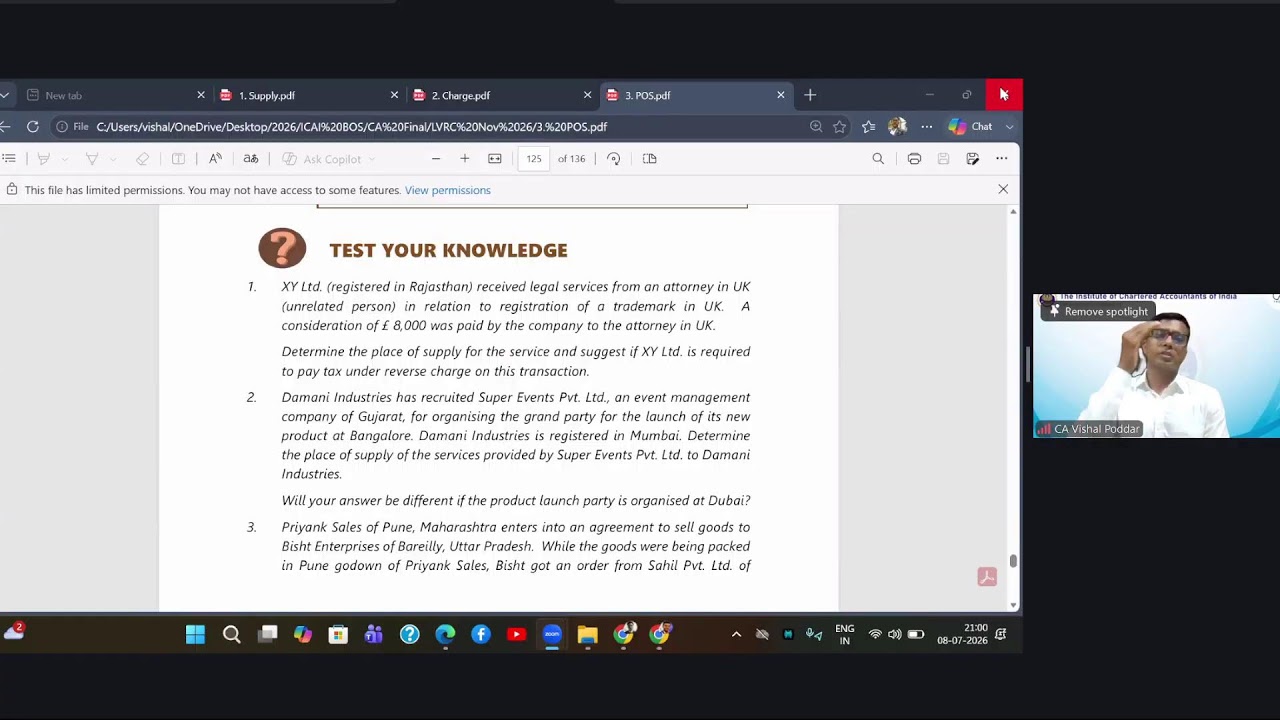Select the CA Vishal Poddar video thumbnail

click(1156, 366)
